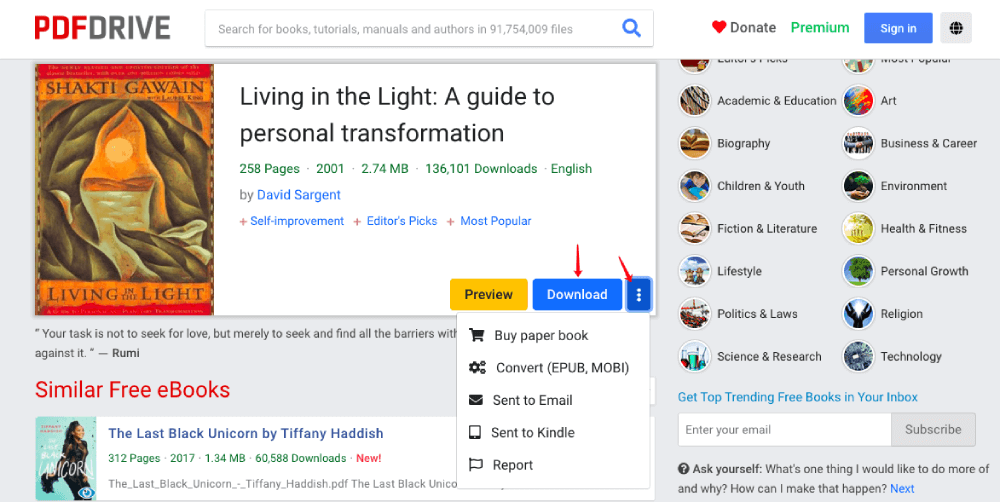Click the email input field
Screen dimensions: 1000x502
[x=784, y=430]
